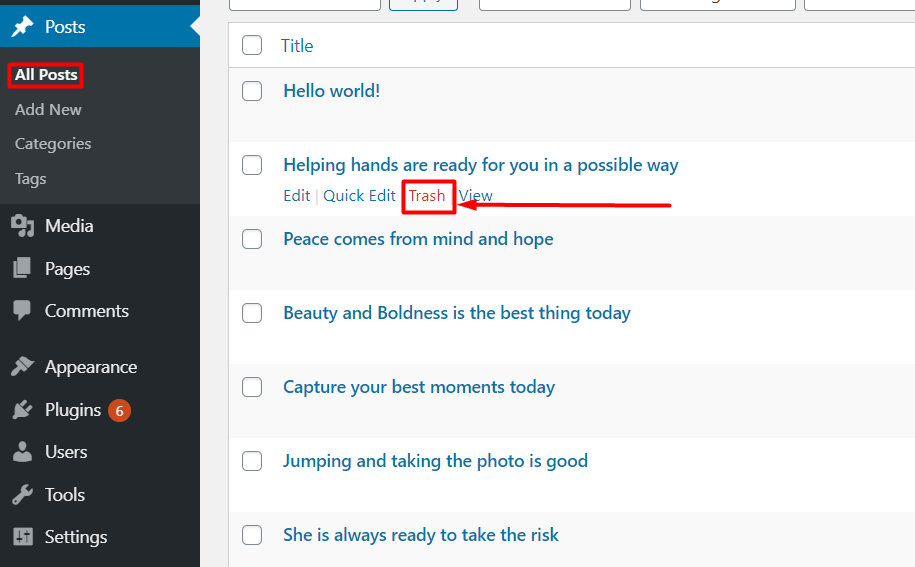Move Helping hands post to Trash

click(x=427, y=195)
